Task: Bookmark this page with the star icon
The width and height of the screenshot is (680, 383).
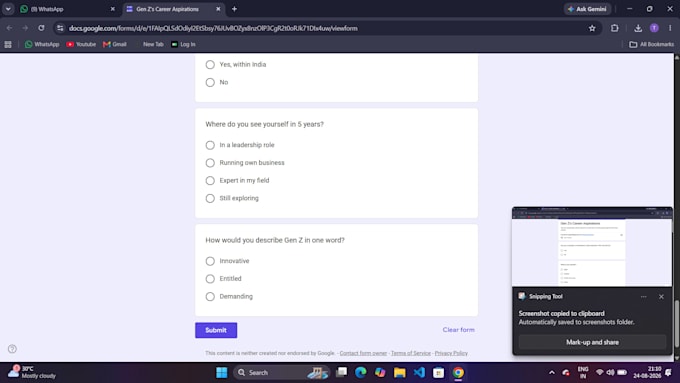Action: pos(592,28)
